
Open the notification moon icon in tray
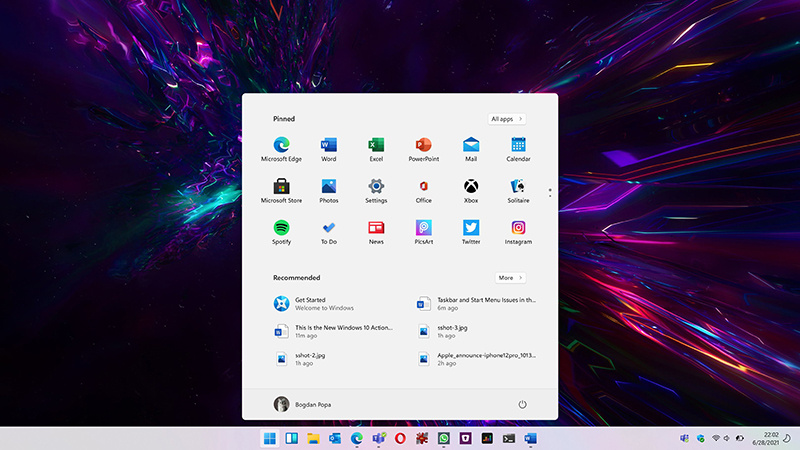point(787,438)
